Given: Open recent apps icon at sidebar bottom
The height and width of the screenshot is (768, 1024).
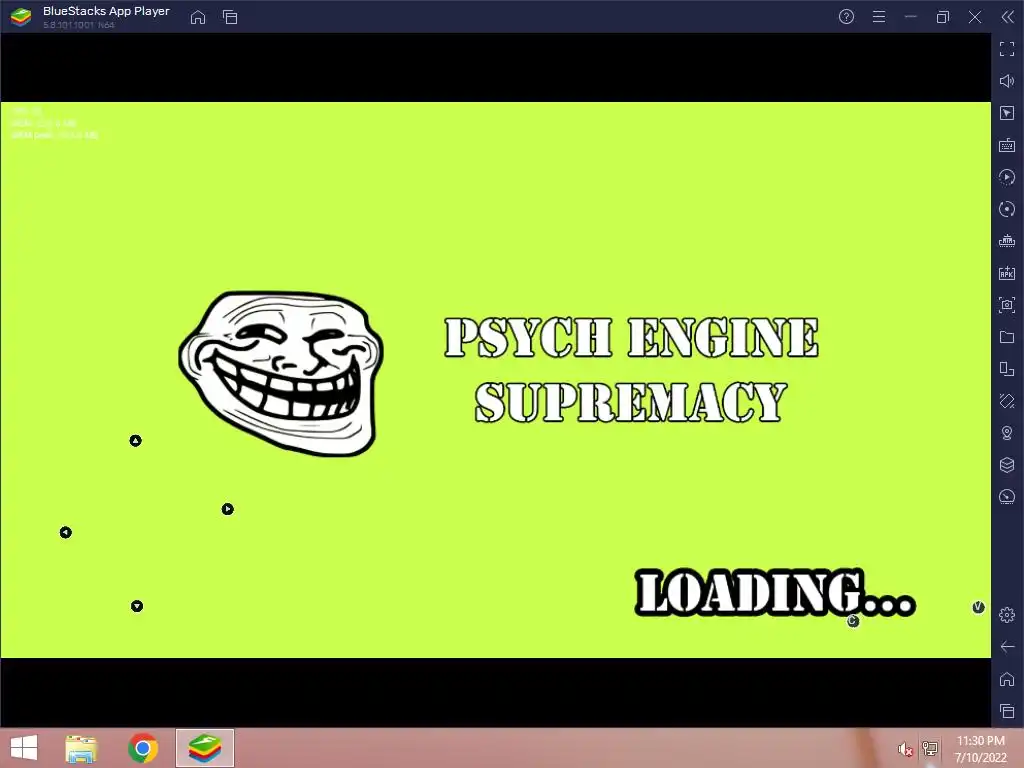Looking at the screenshot, I should [x=1006, y=711].
